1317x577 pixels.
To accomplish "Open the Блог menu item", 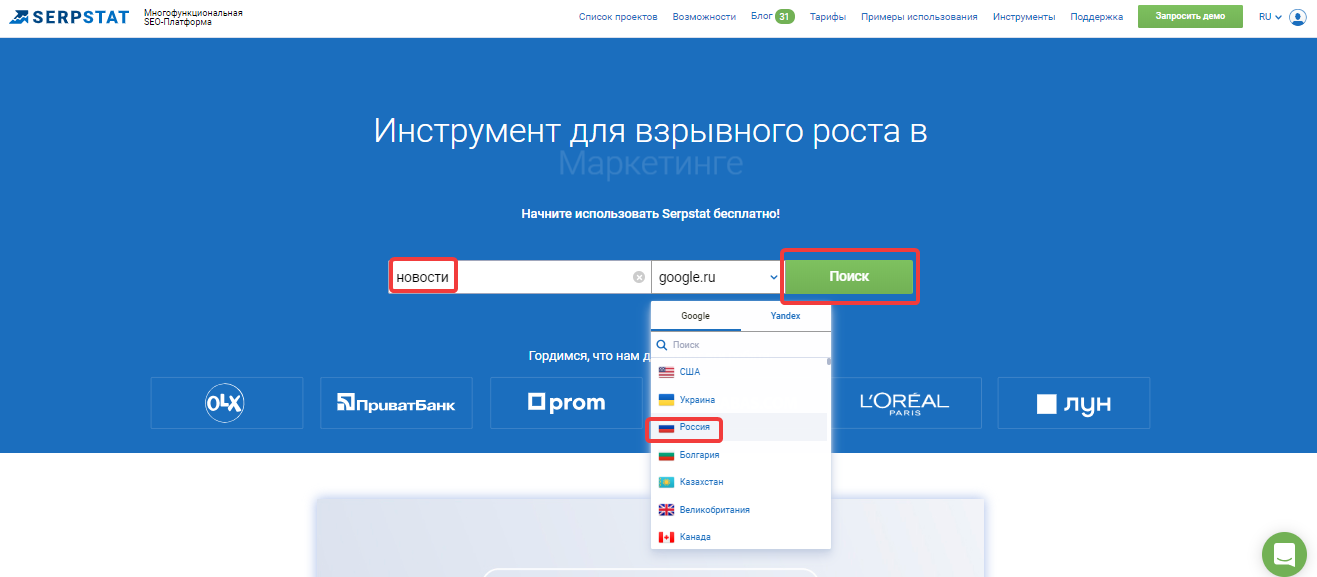I will point(761,17).
